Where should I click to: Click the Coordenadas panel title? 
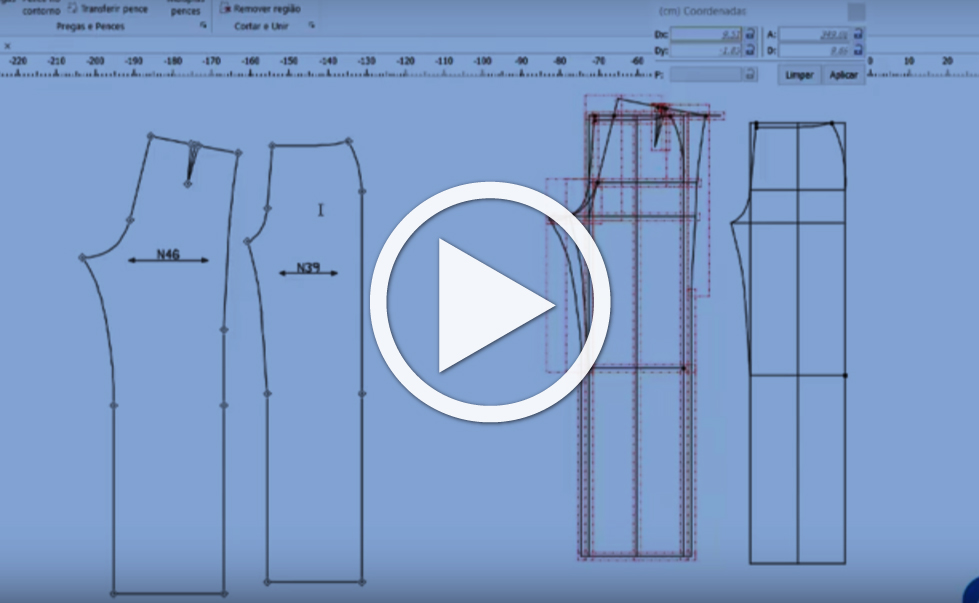[702, 11]
